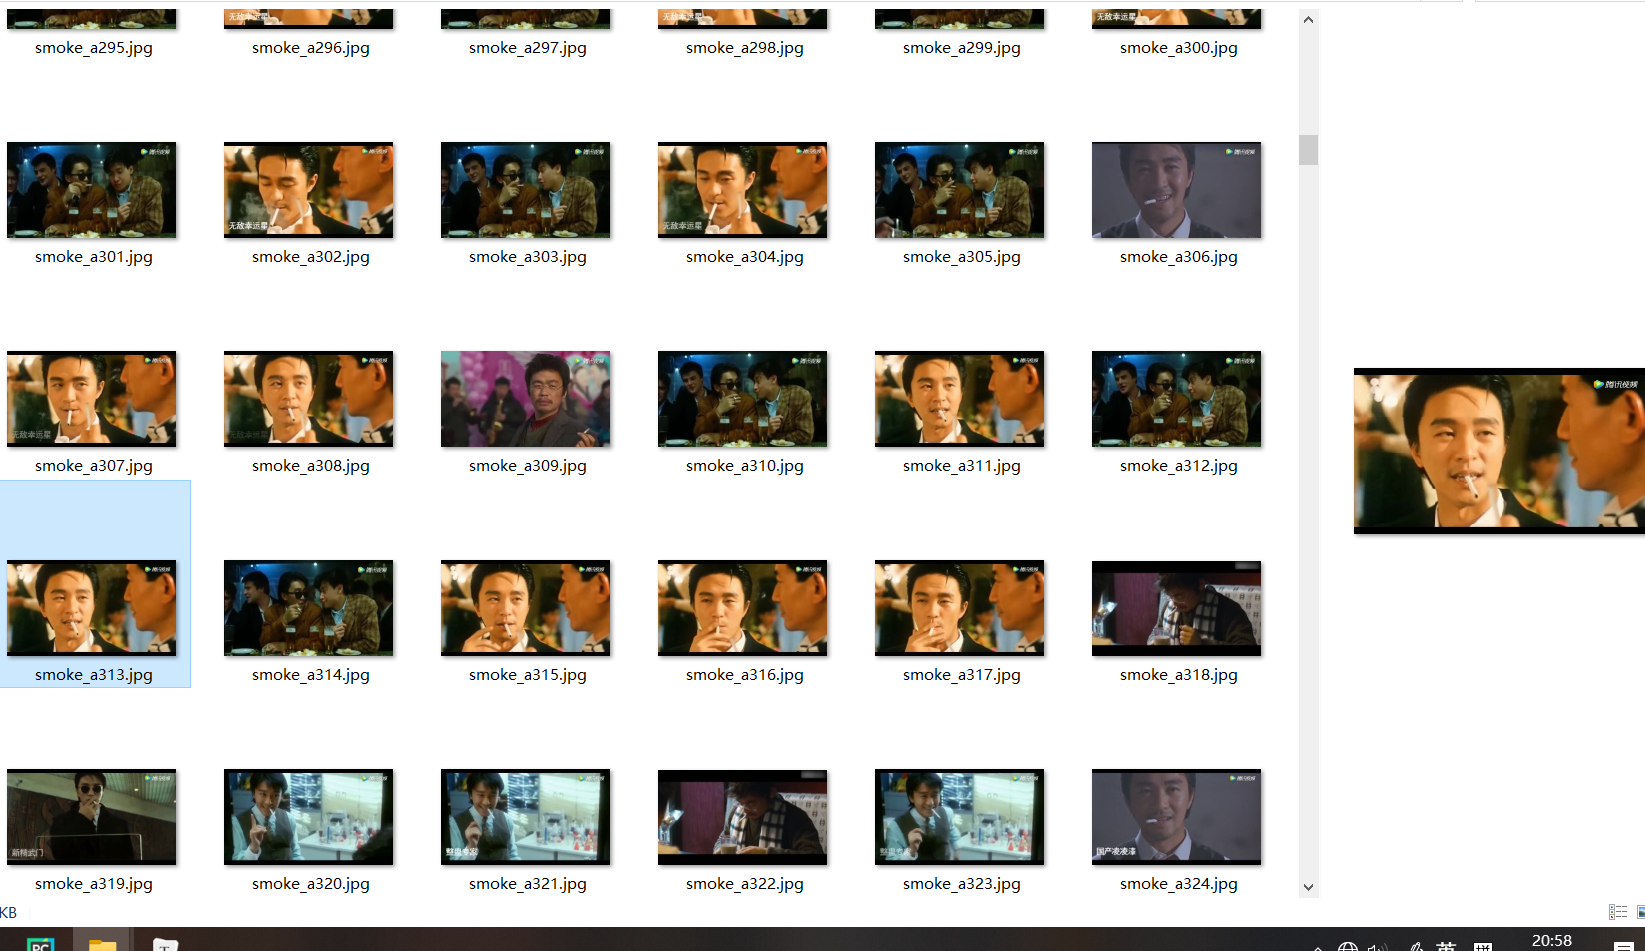
Task: Click the smoke_a311.jpg file name
Action: coord(962,466)
